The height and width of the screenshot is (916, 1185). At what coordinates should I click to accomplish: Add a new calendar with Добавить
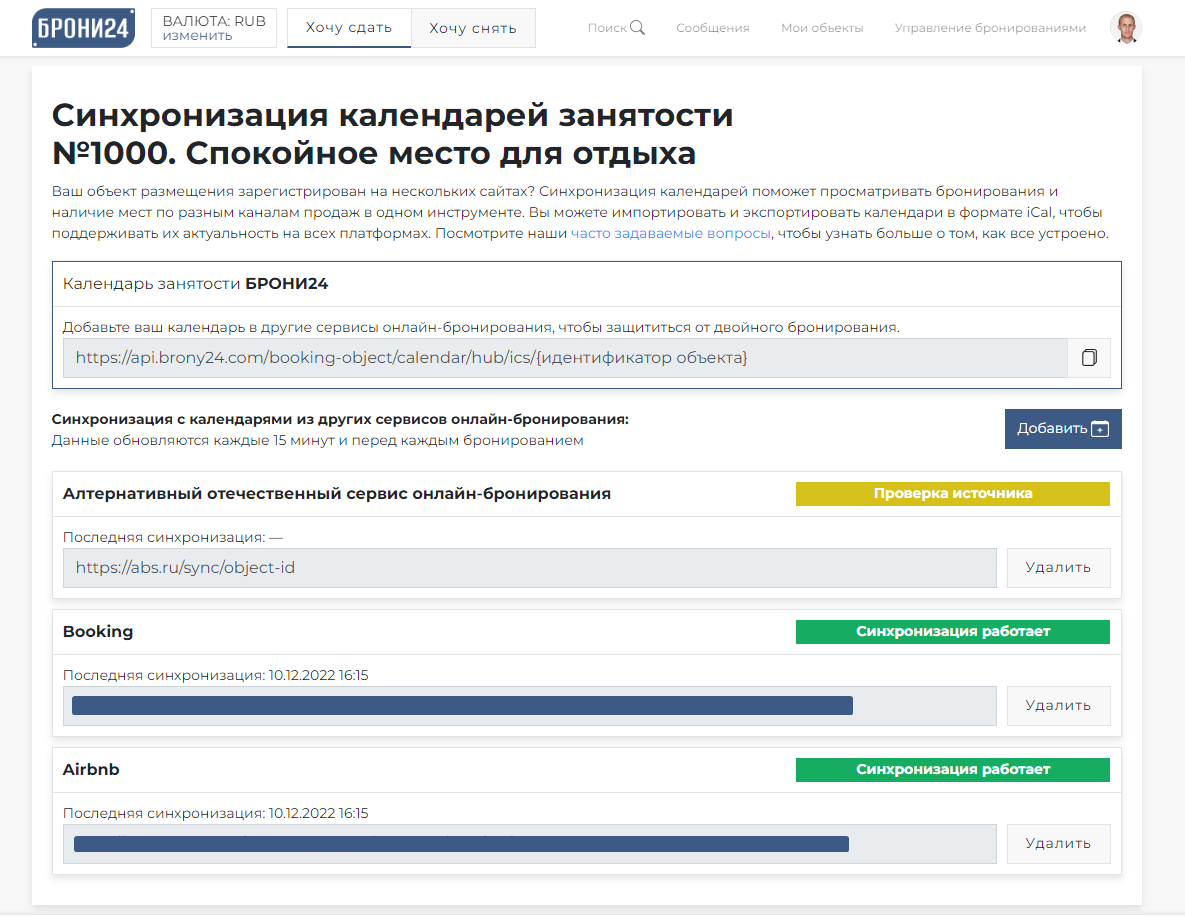1063,429
